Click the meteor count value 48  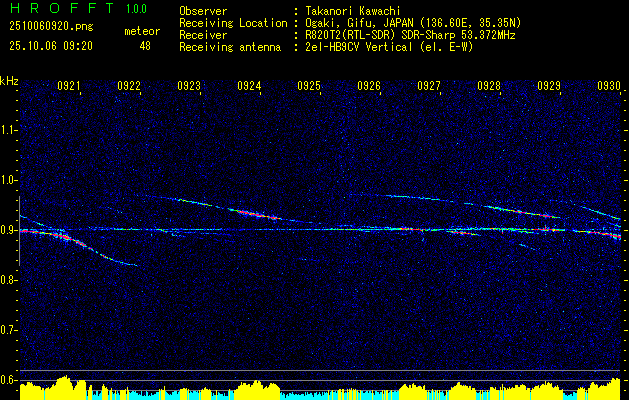click(x=145, y=45)
